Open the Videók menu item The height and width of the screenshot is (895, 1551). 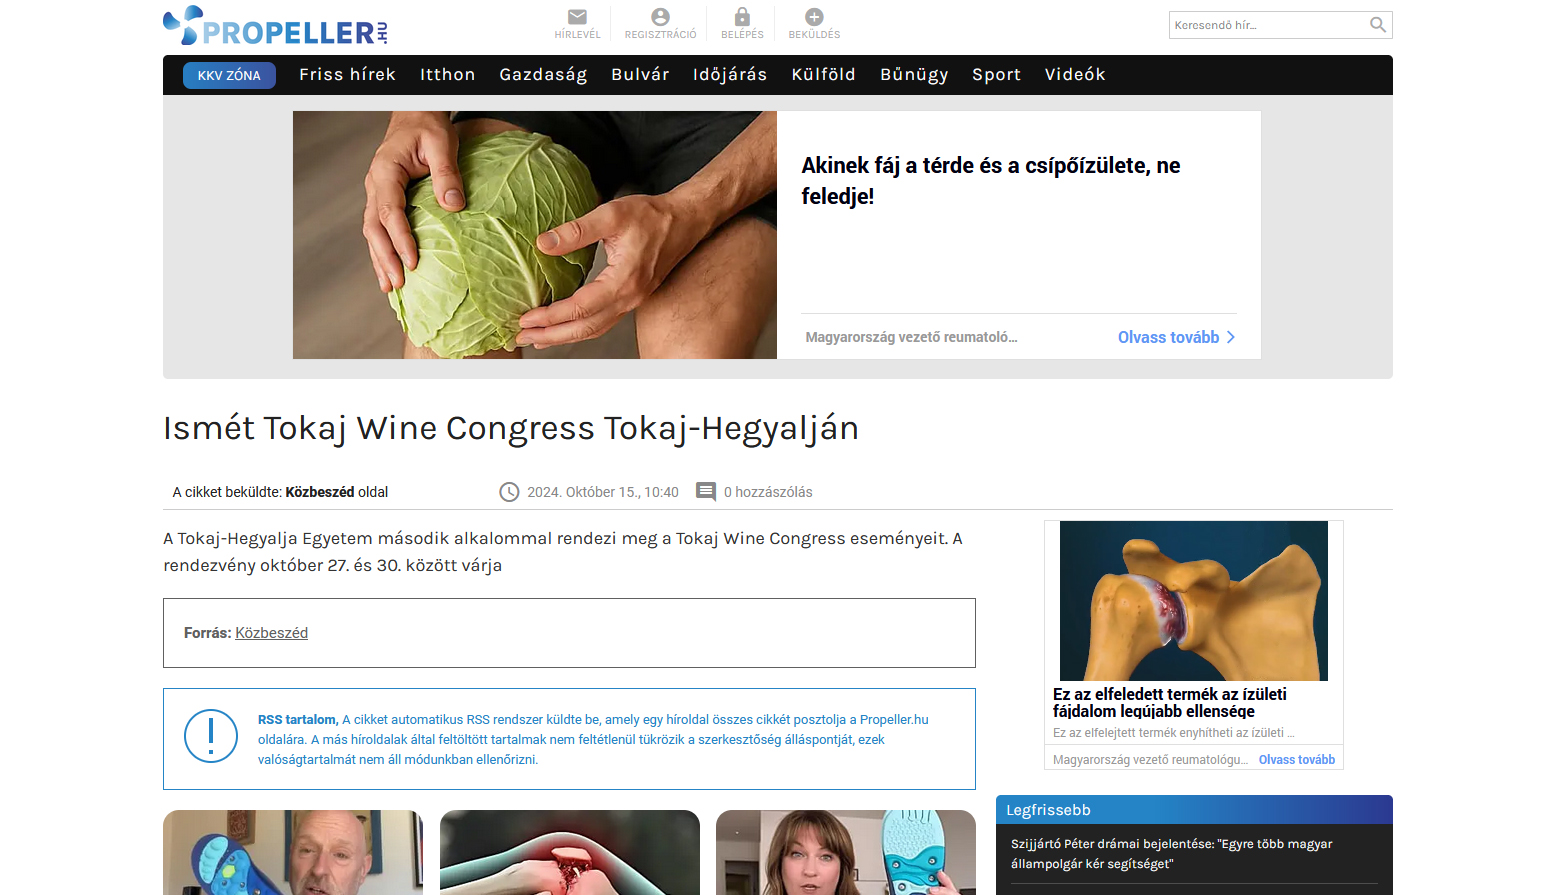(x=1075, y=75)
